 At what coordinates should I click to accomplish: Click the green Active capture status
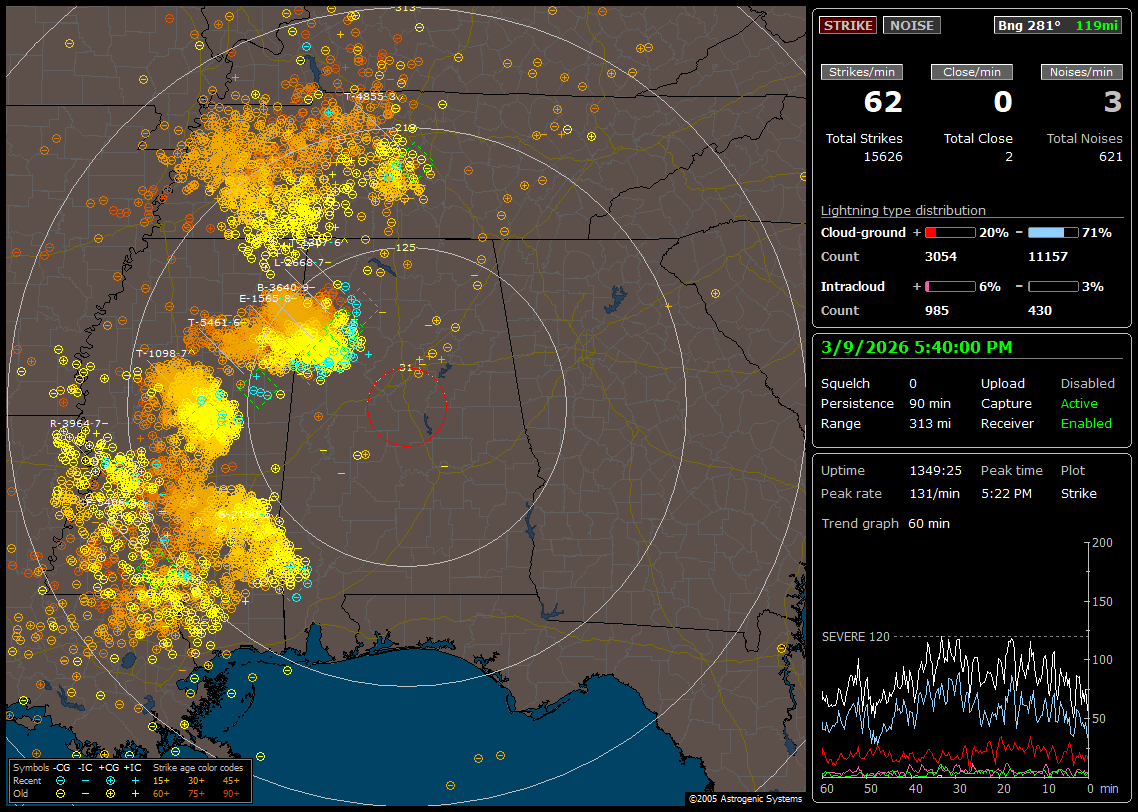point(1079,404)
